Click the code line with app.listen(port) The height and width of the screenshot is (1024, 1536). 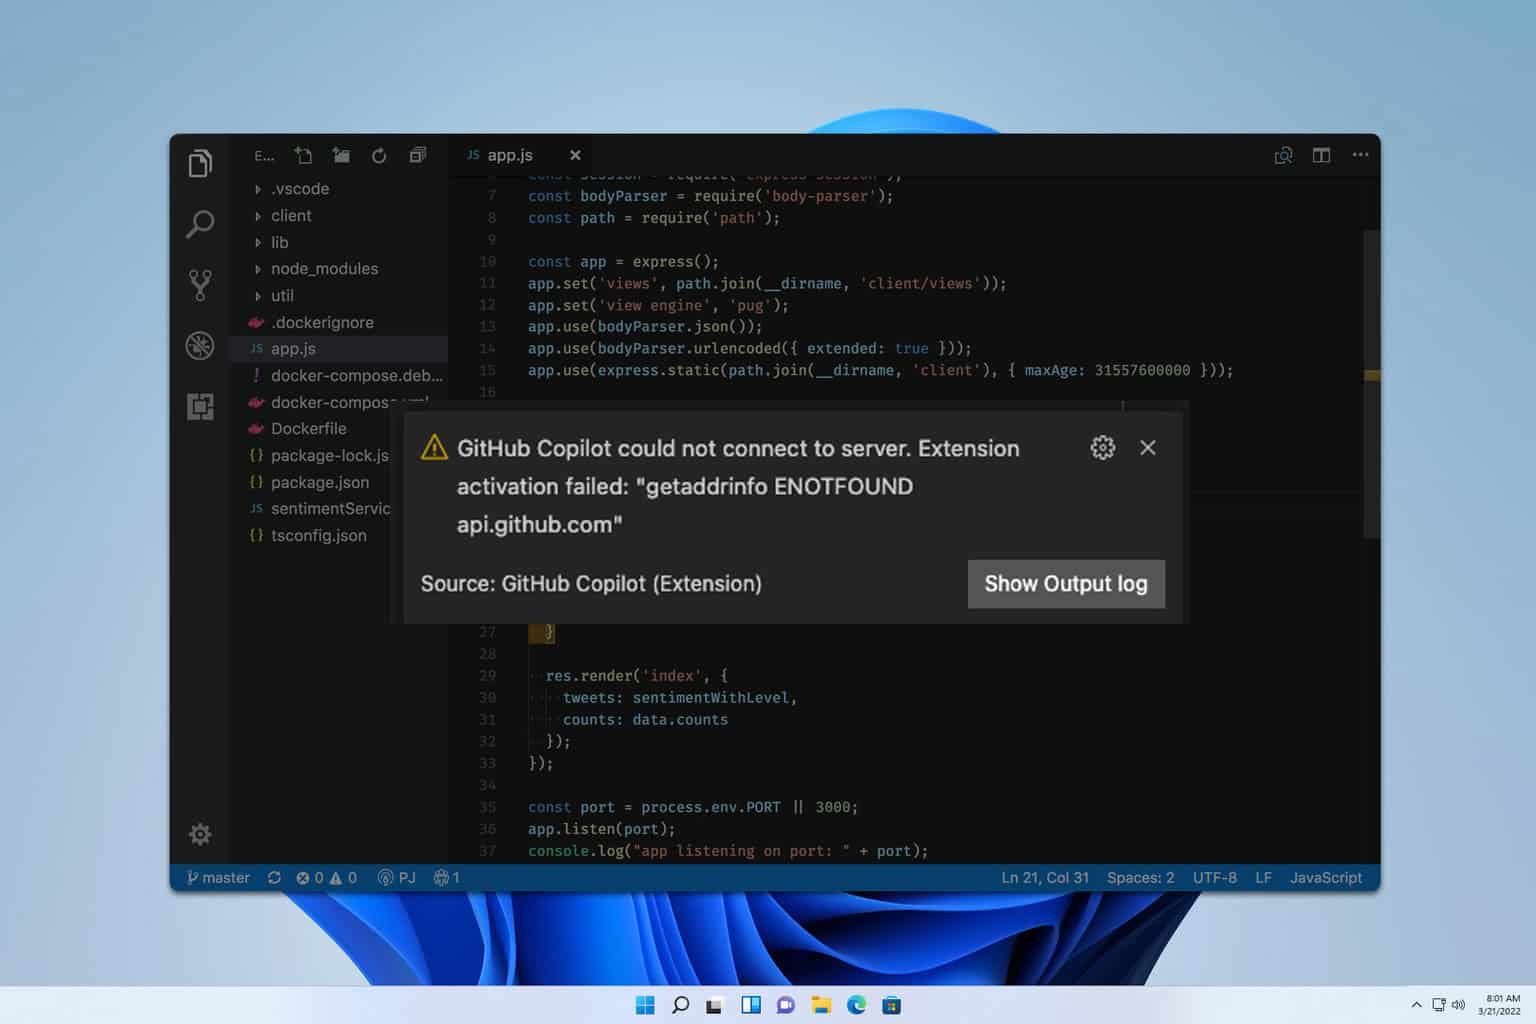click(x=601, y=829)
